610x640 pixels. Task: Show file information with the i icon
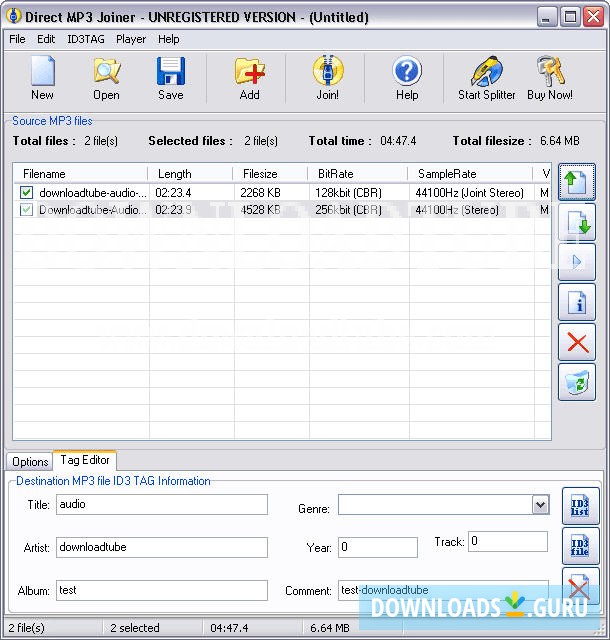tap(577, 302)
